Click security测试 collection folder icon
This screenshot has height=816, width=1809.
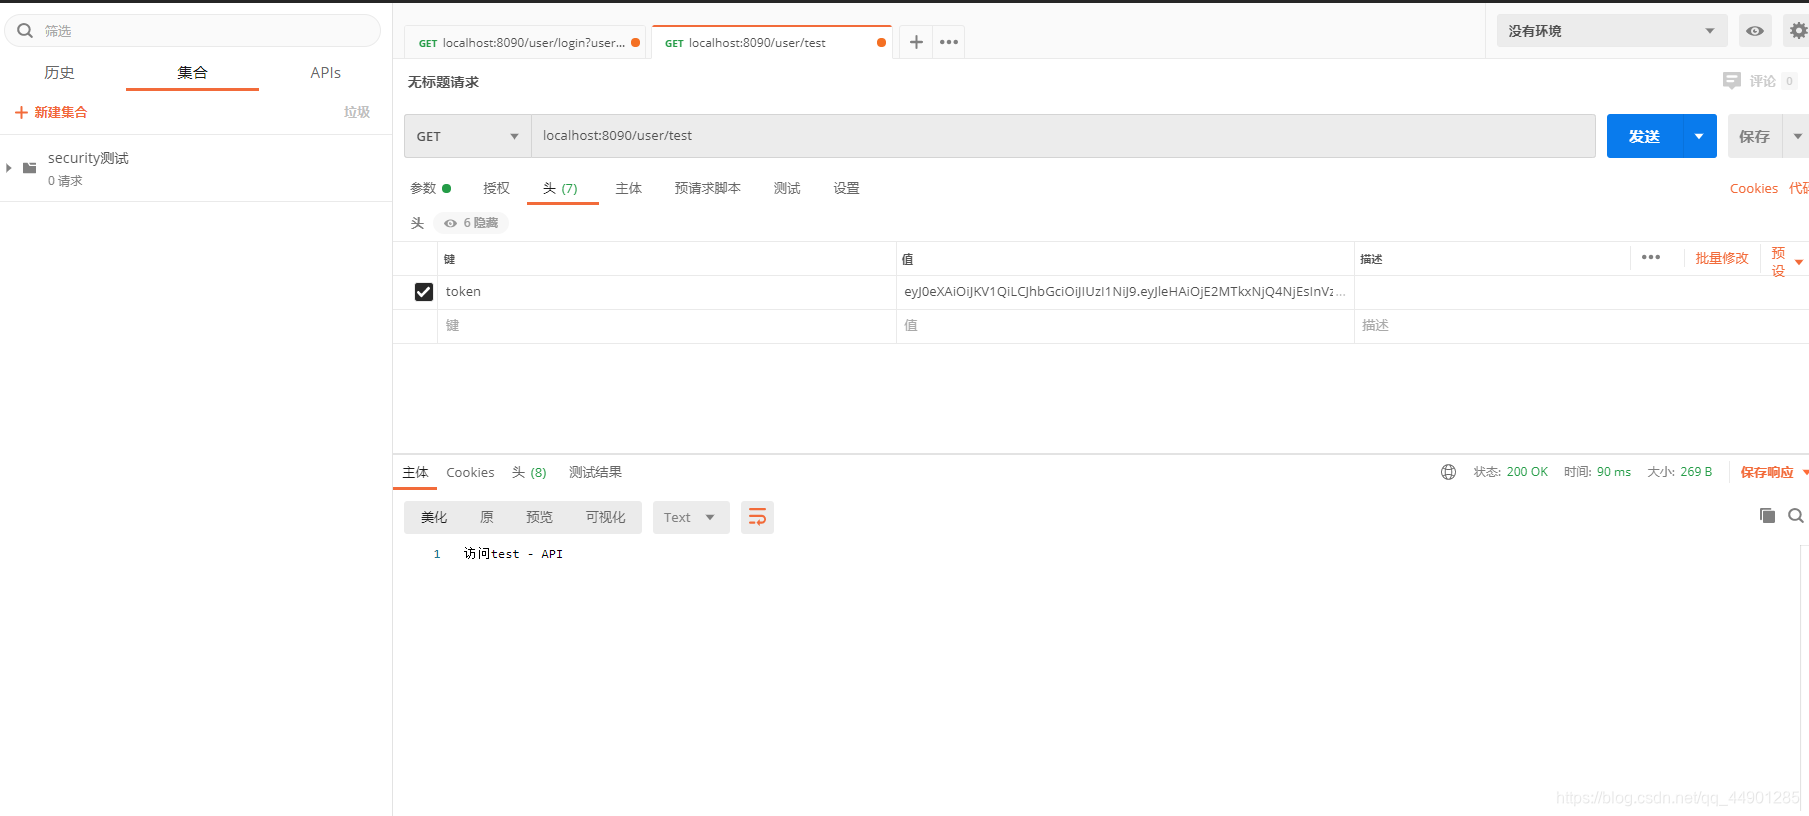point(30,168)
